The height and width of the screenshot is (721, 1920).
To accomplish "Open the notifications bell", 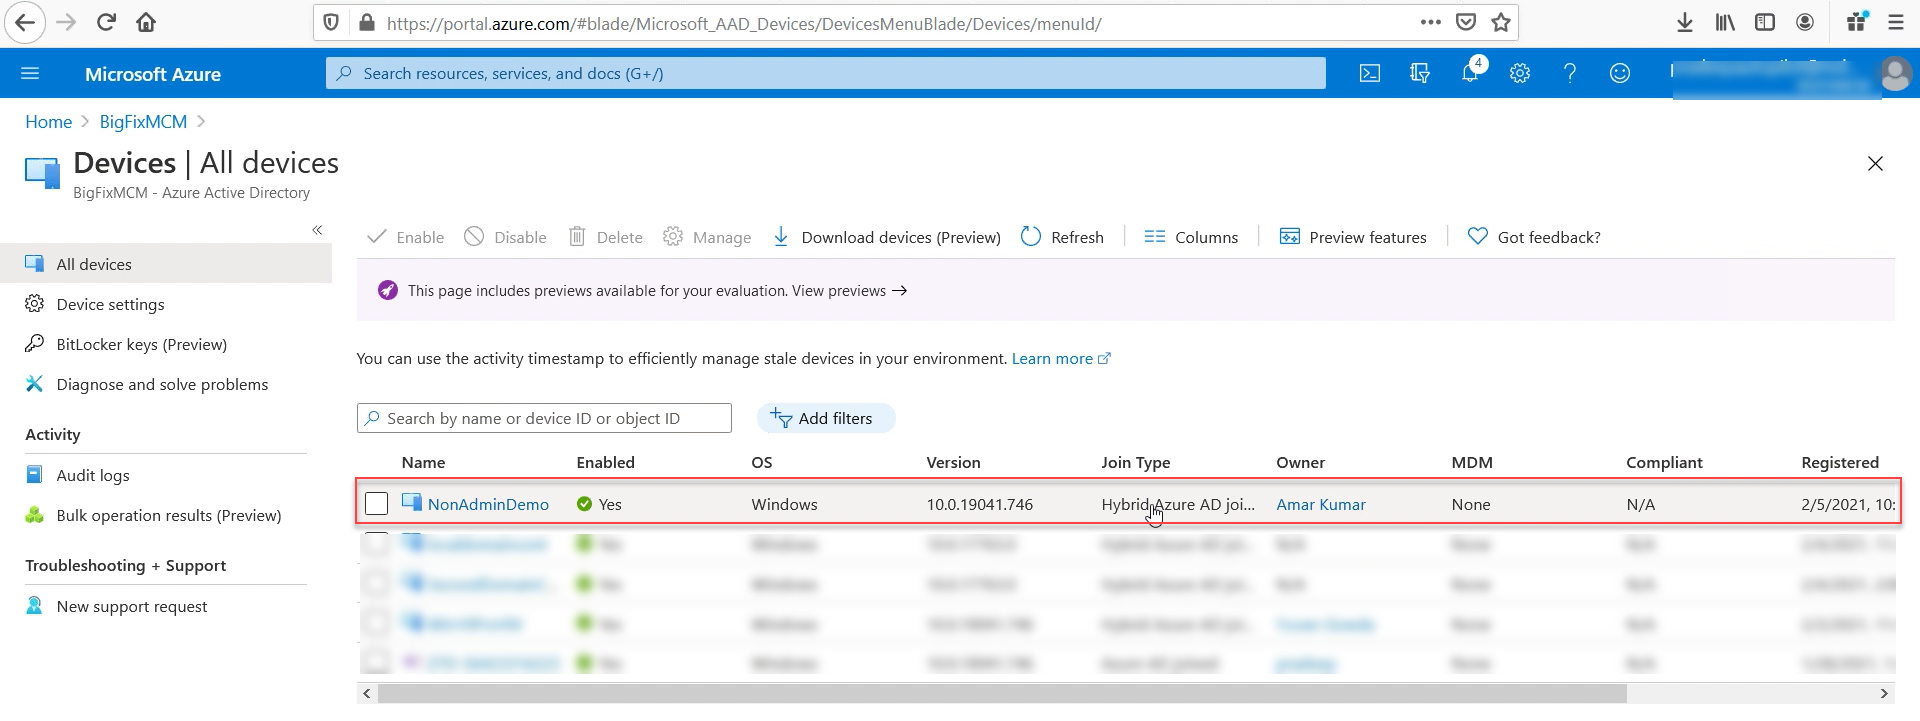I will click(1469, 73).
